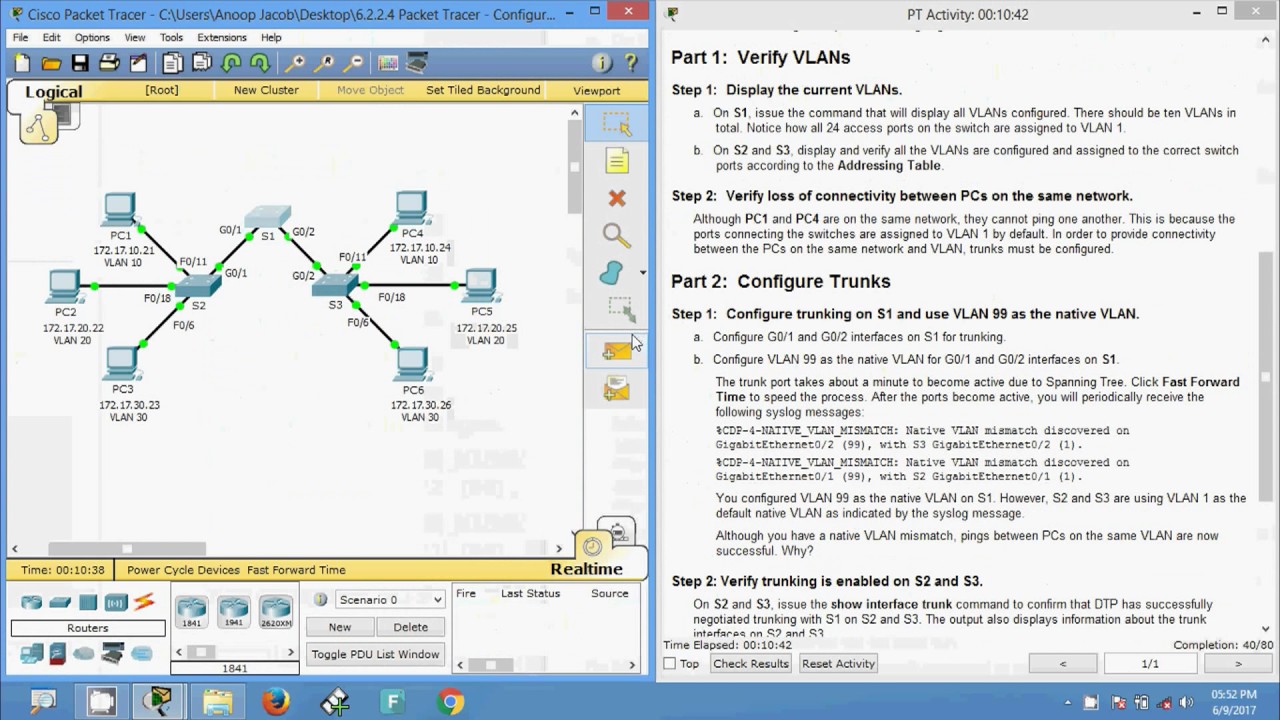1280x720 pixels.
Task: Redo the action with green arrow
Action: point(260,63)
